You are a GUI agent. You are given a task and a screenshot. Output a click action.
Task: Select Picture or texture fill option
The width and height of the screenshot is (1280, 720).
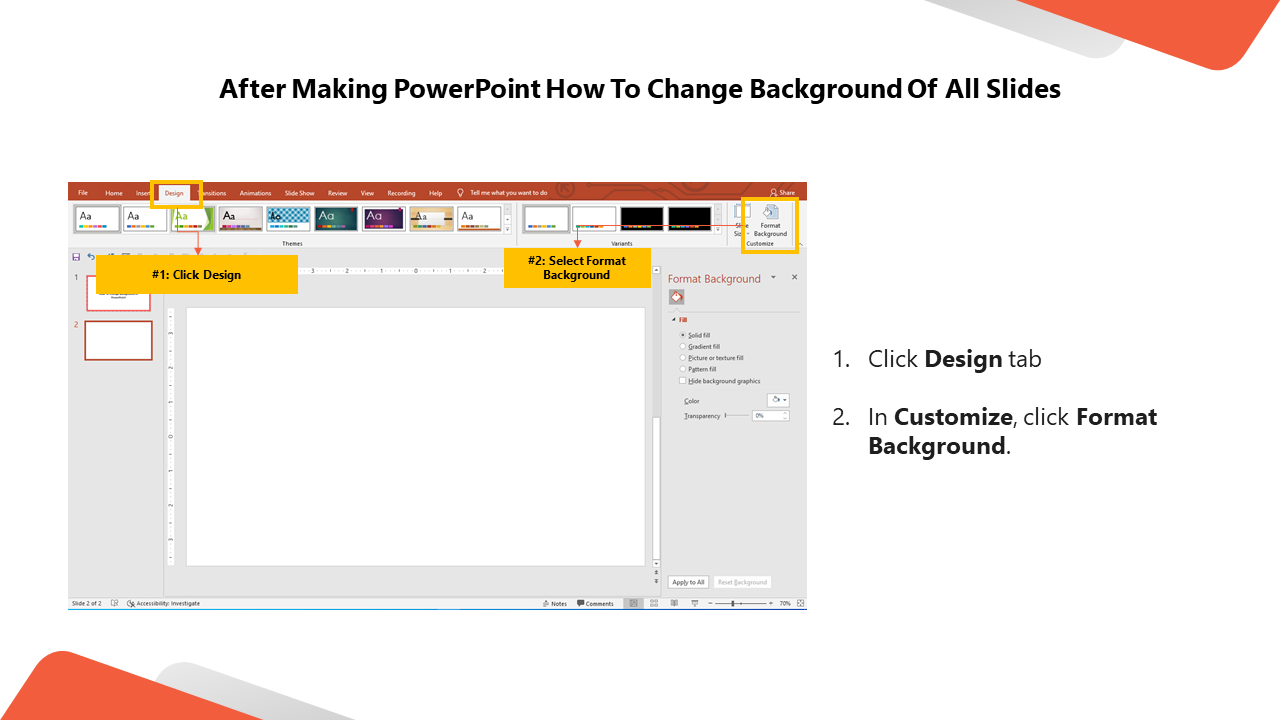tap(683, 357)
